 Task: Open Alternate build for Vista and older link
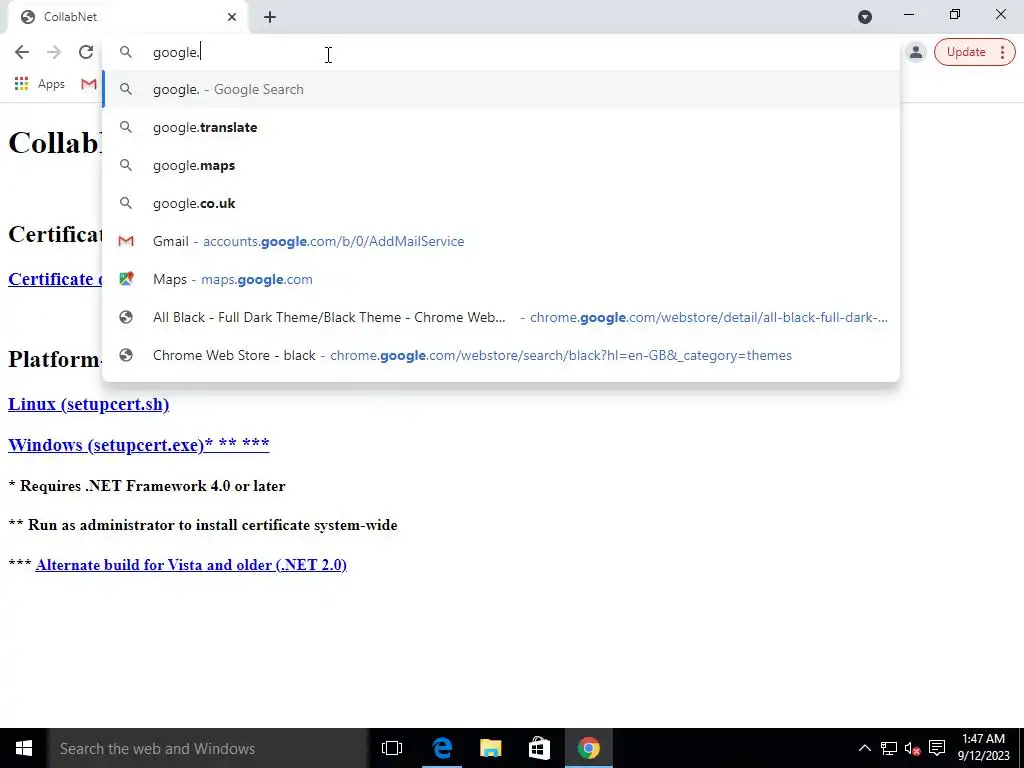191,565
